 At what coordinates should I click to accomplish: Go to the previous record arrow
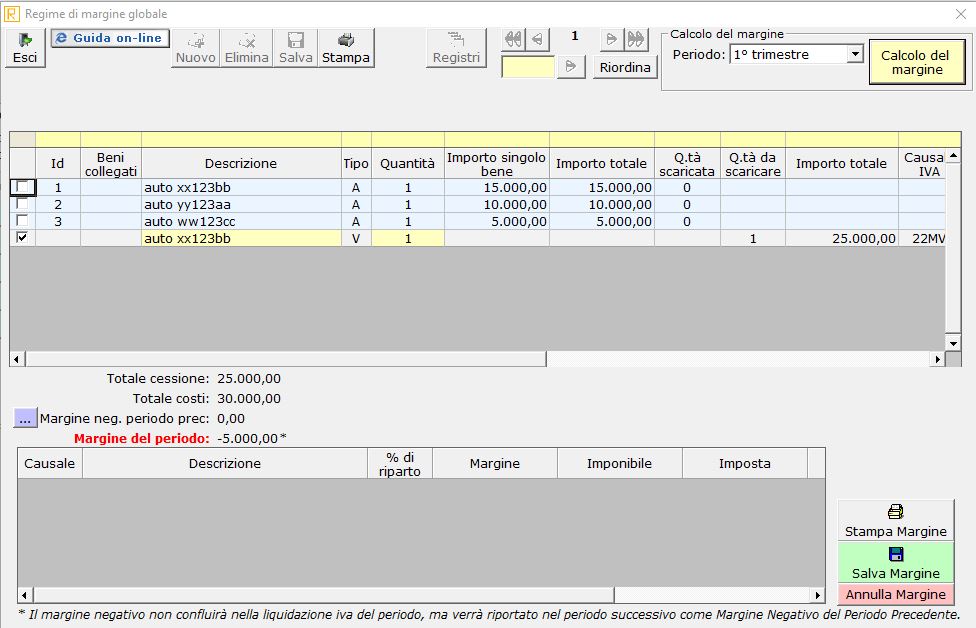[538, 39]
